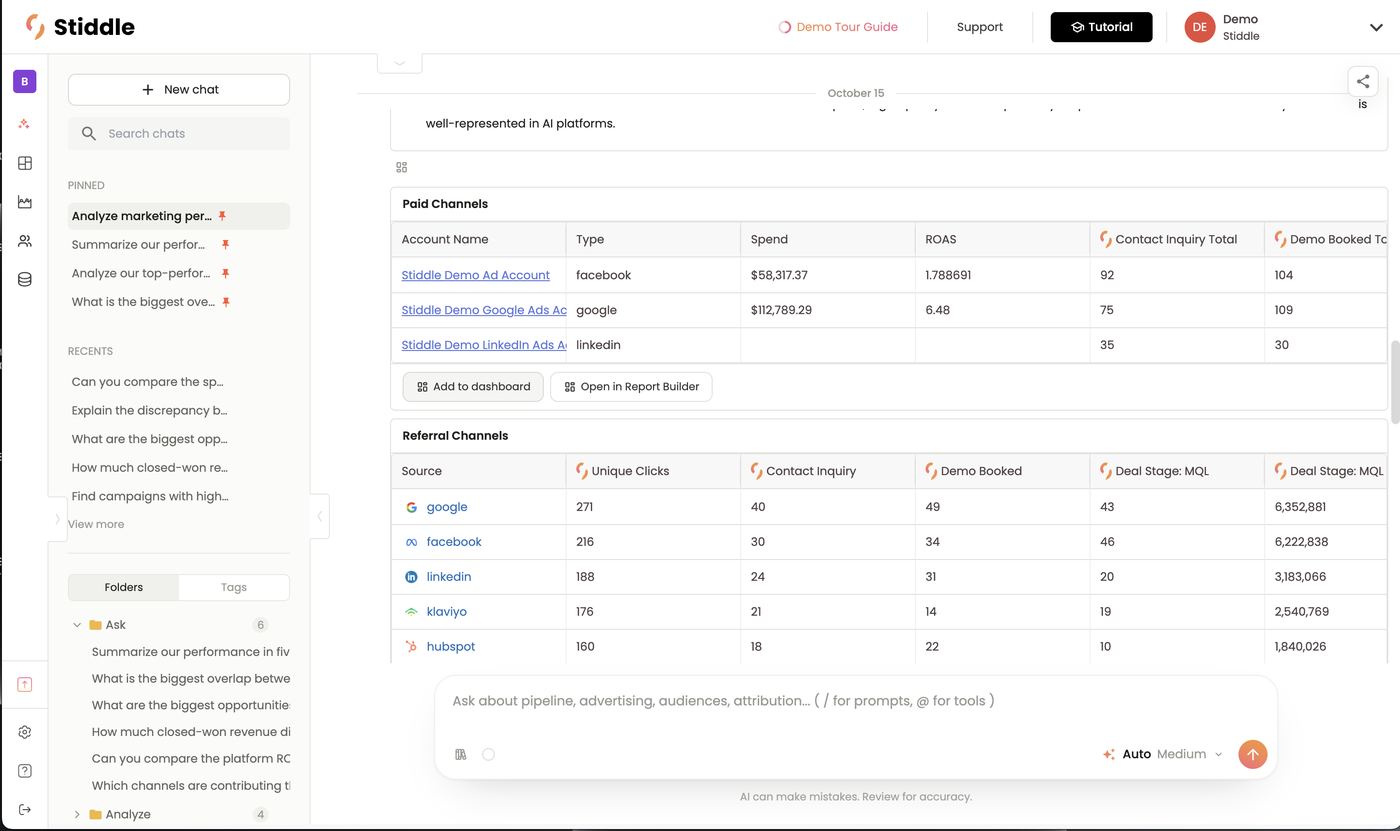The width and height of the screenshot is (1400, 831).
Task: Open the Stiddle Demo Ad Account link
Action: tap(475, 275)
